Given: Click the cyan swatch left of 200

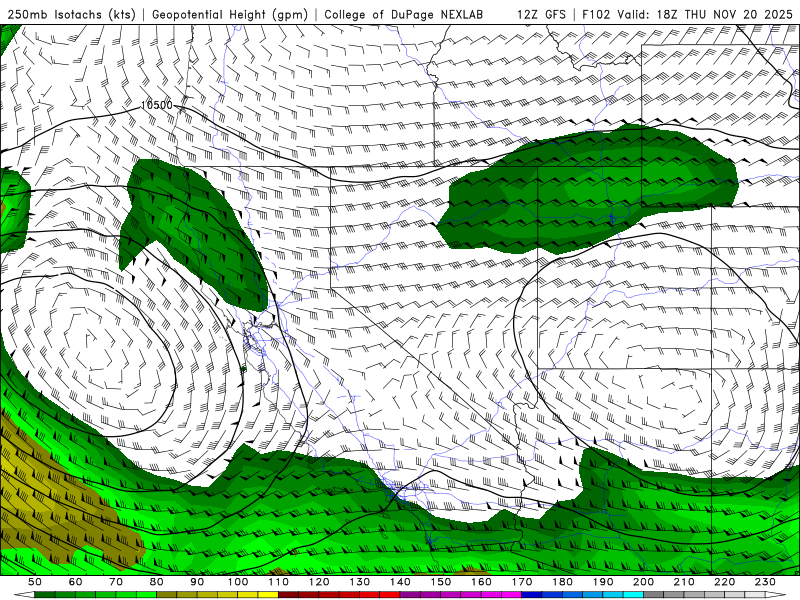Looking at the screenshot, I should (633, 595).
